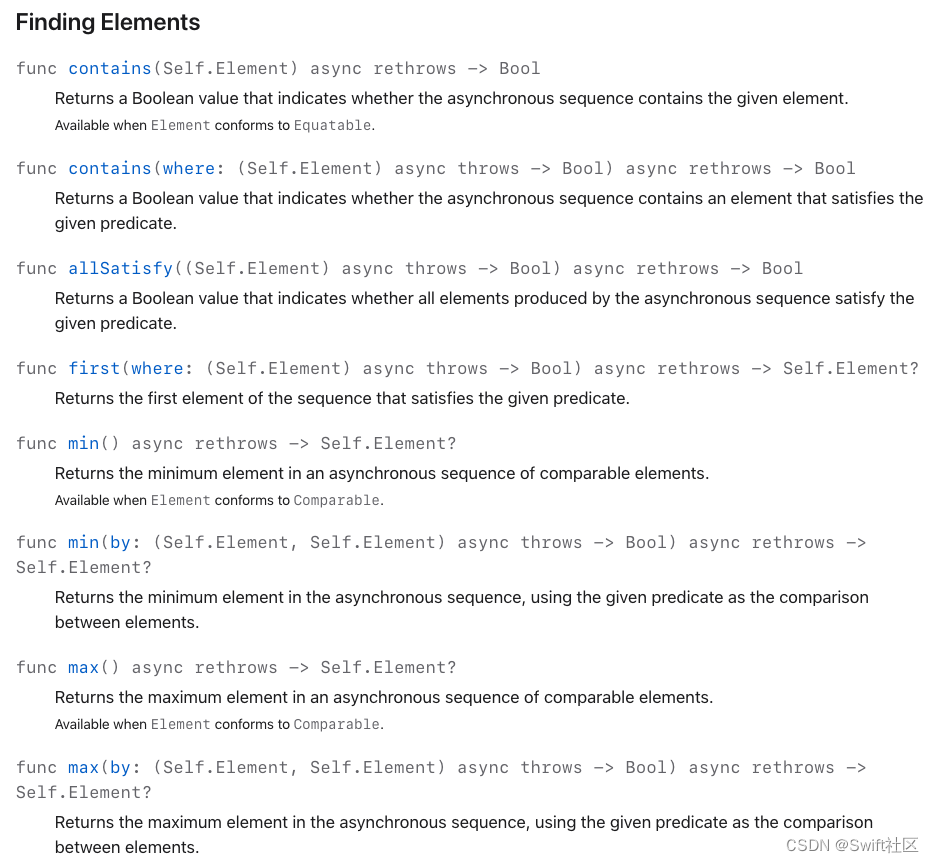The height and width of the screenshot is (863, 934).
Task: Click the first(where:) description sentence
Action: pos(342,398)
